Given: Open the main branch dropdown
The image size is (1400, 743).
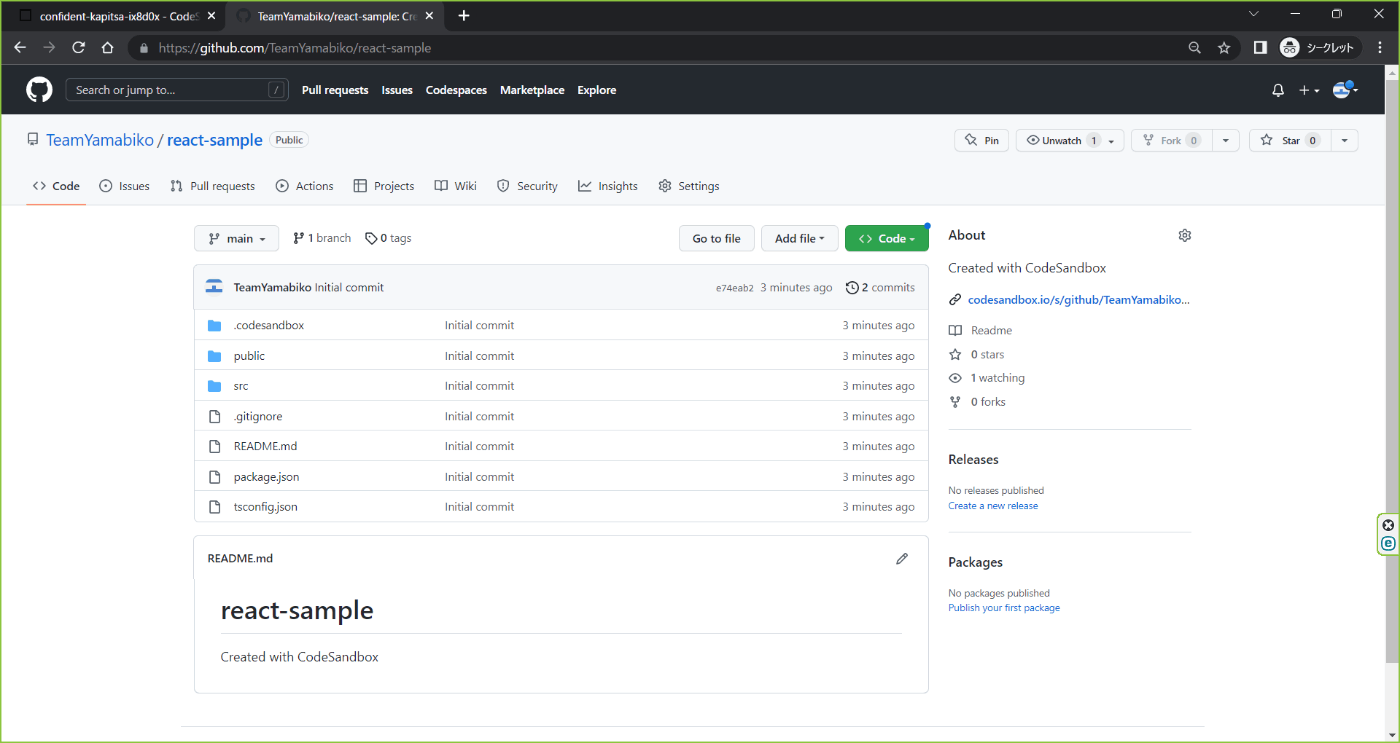Looking at the screenshot, I should tap(236, 238).
